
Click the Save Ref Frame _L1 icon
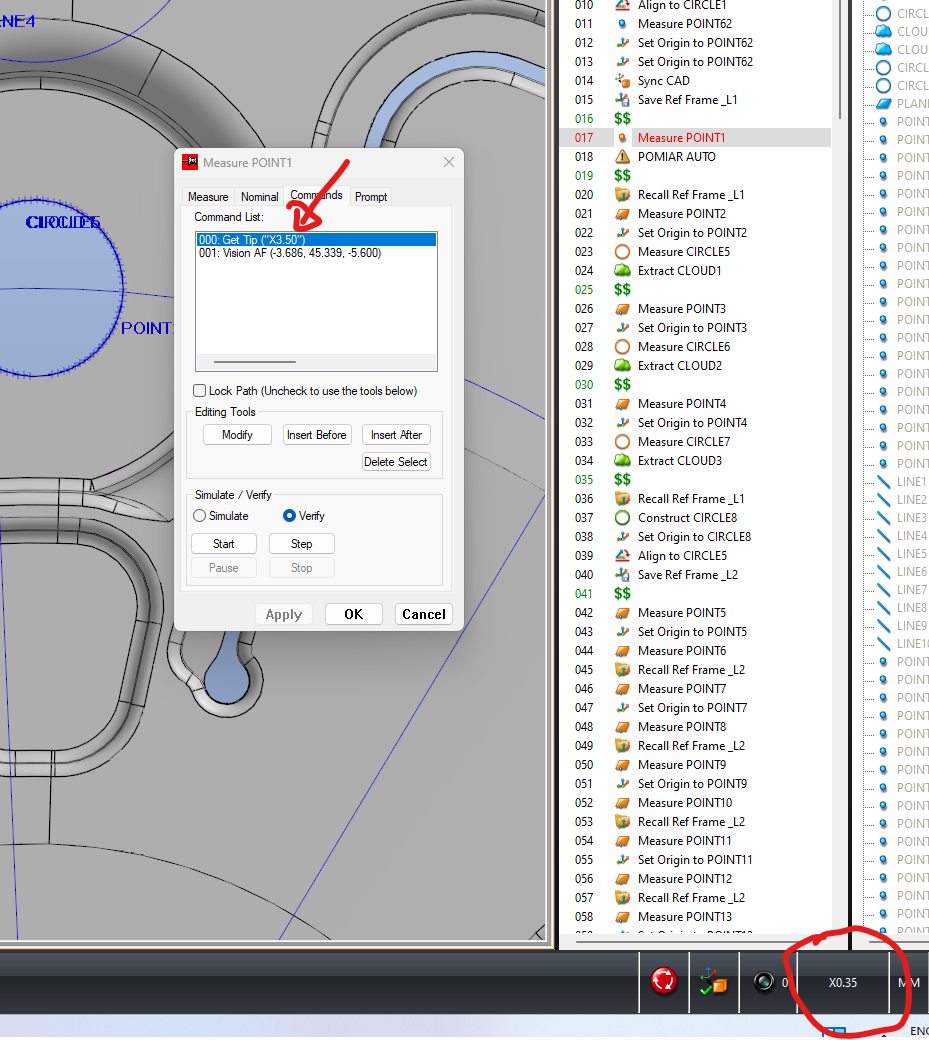pyautogui.click(x=622, y=99)
